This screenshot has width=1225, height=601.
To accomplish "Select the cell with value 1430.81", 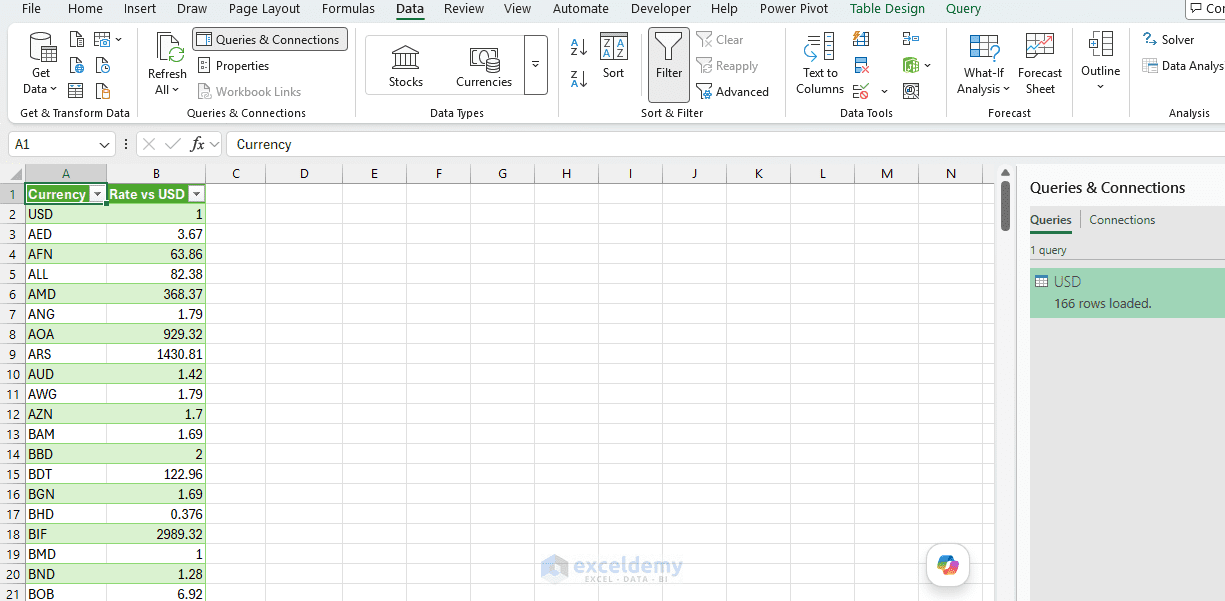I will pos(156,354).
